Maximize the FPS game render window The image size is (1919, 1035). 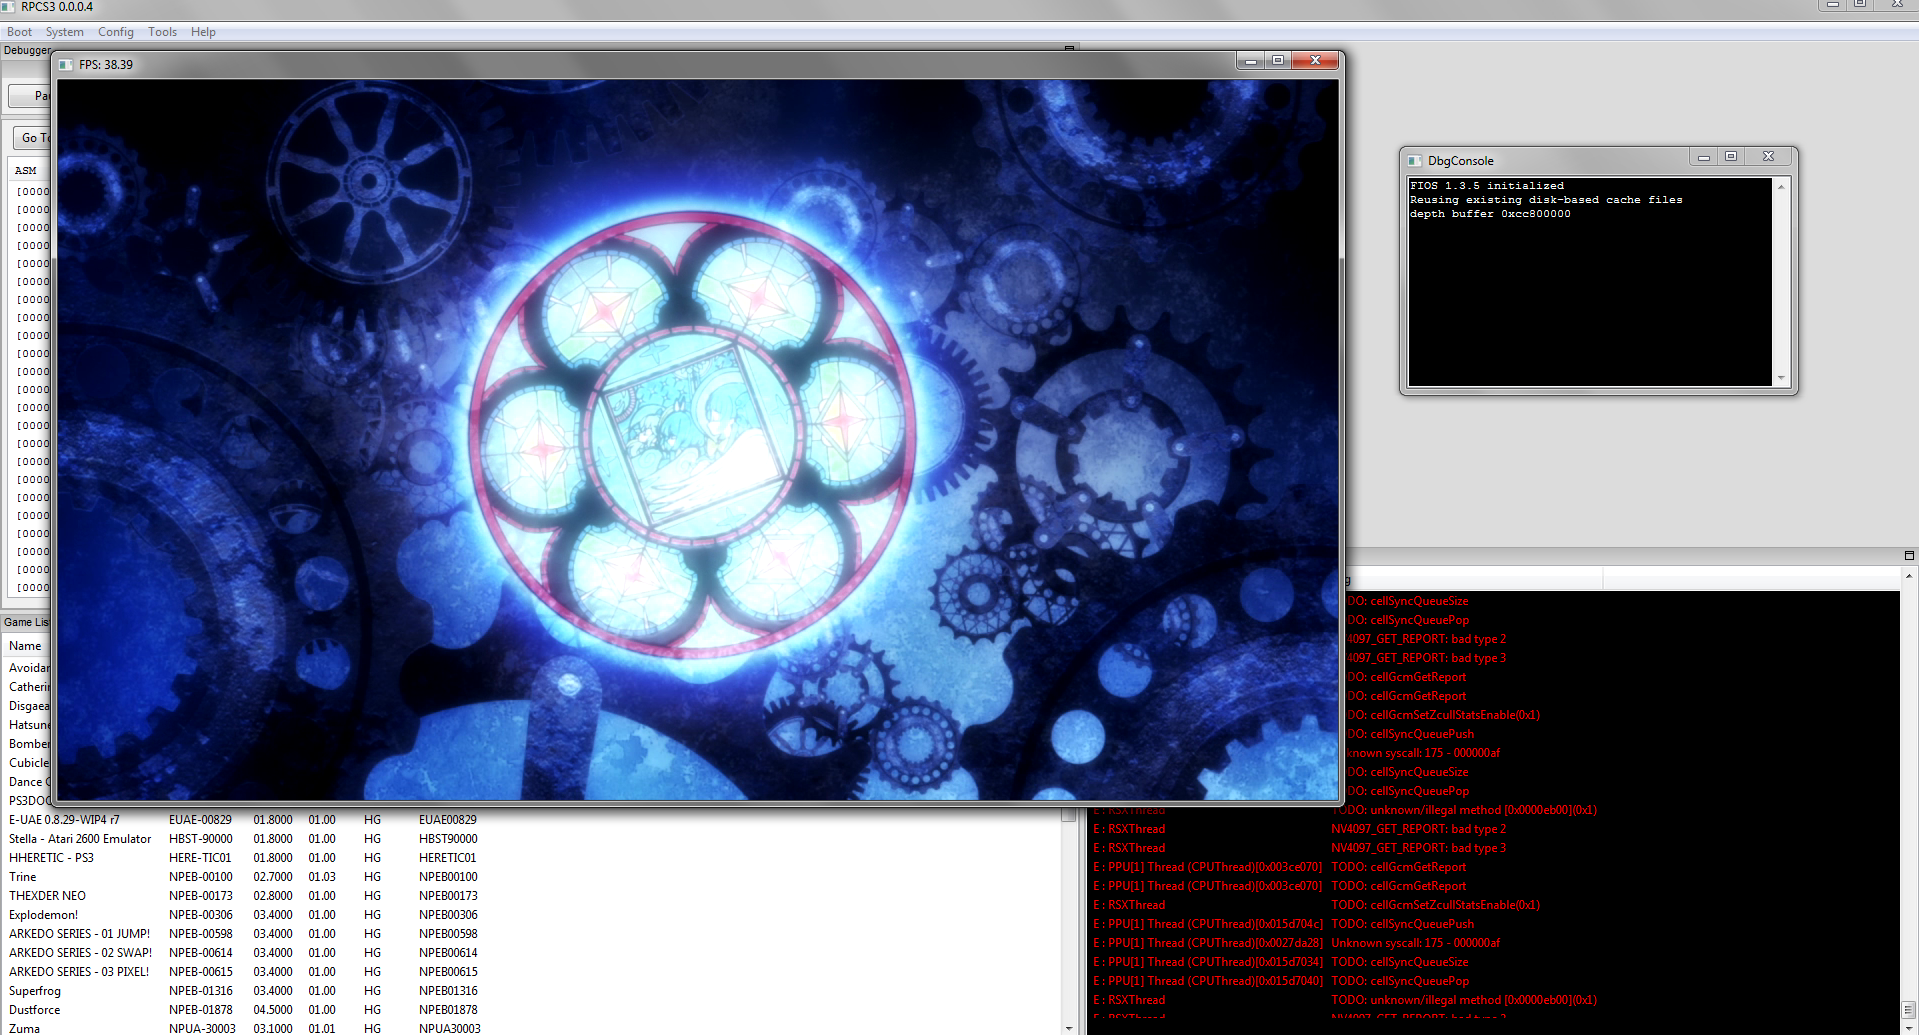click(1278, 61)
